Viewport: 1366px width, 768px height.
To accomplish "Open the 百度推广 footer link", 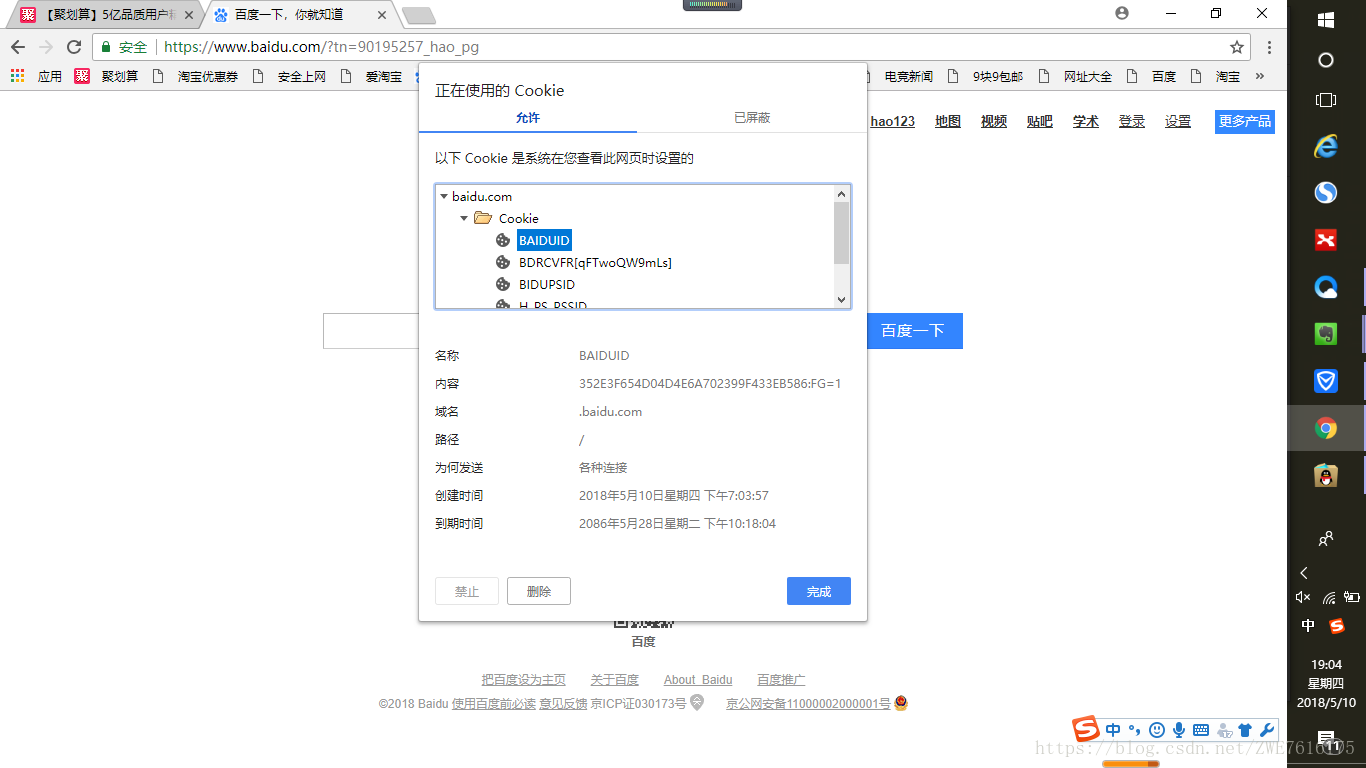I will 781,680.
